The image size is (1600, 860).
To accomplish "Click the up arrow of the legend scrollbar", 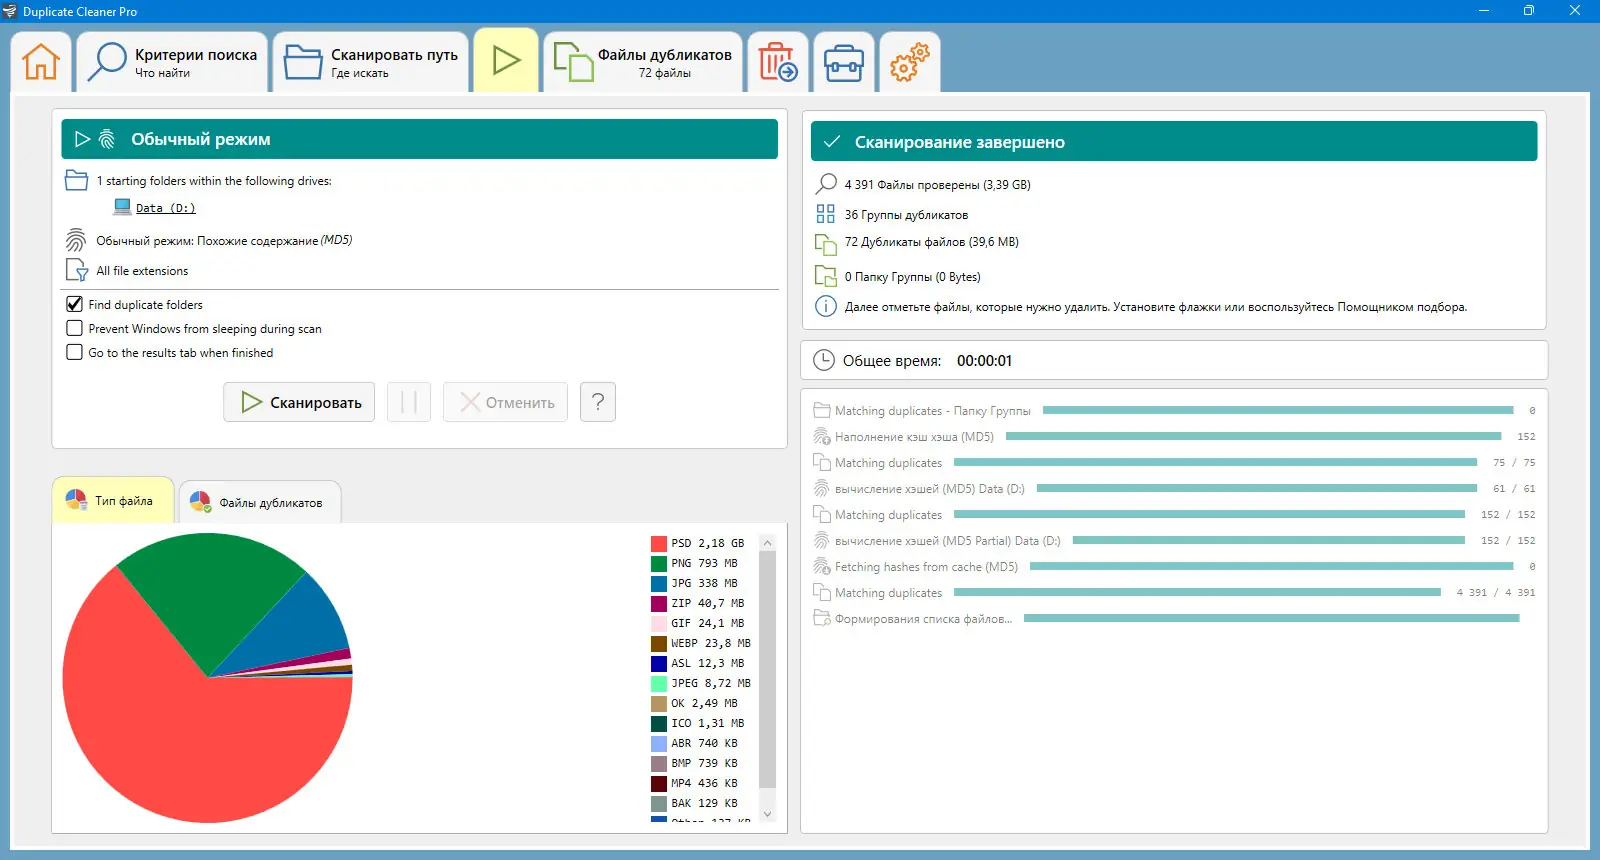I will 768,543.
